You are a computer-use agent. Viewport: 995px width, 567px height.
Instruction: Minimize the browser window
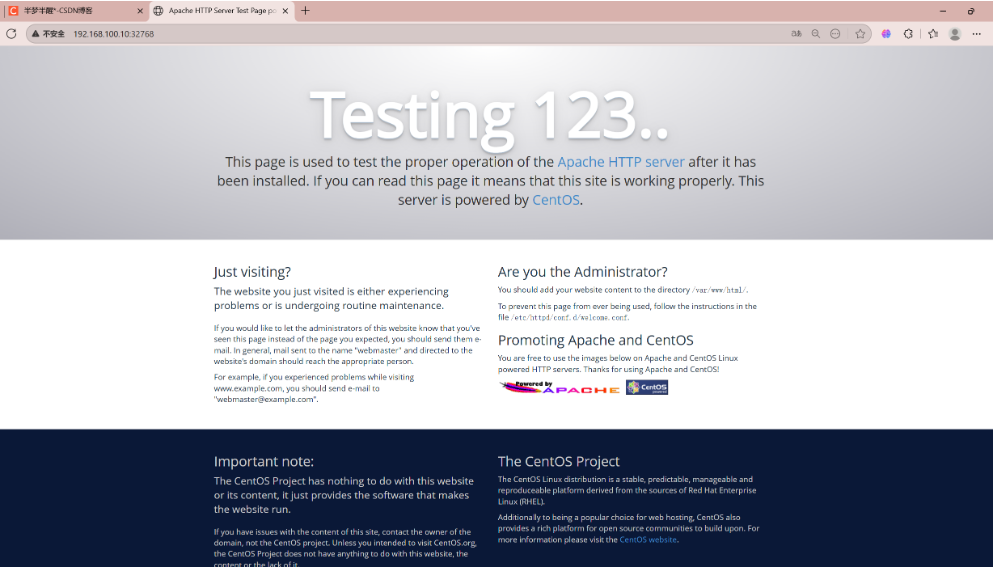[942, 11]
